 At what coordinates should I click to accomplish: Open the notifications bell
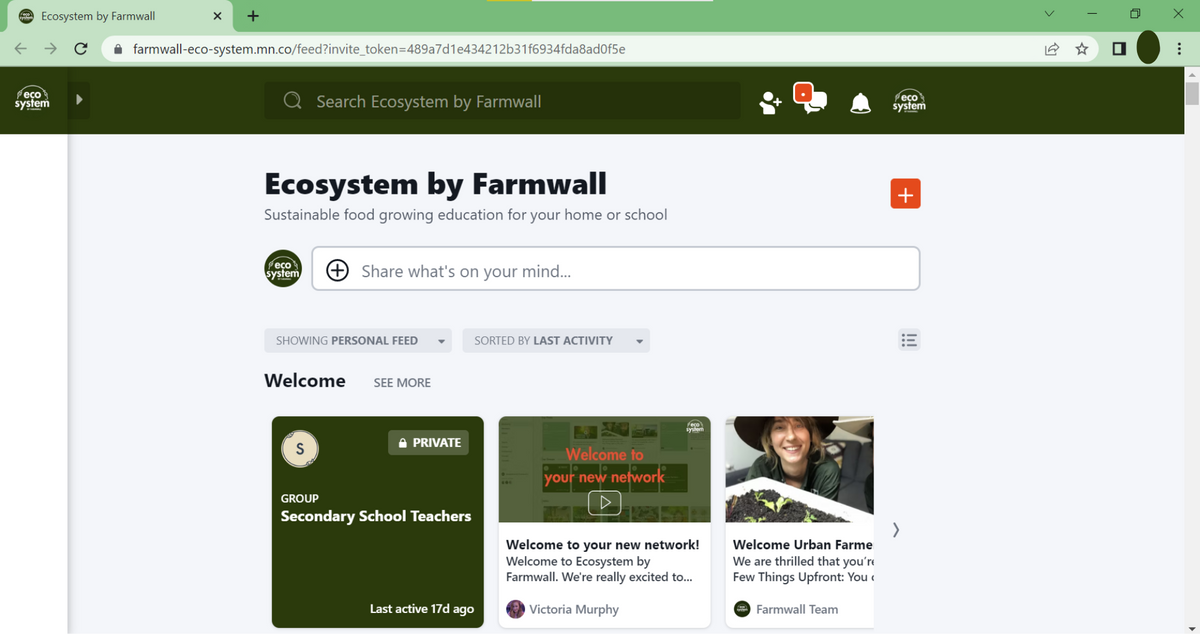860,102
